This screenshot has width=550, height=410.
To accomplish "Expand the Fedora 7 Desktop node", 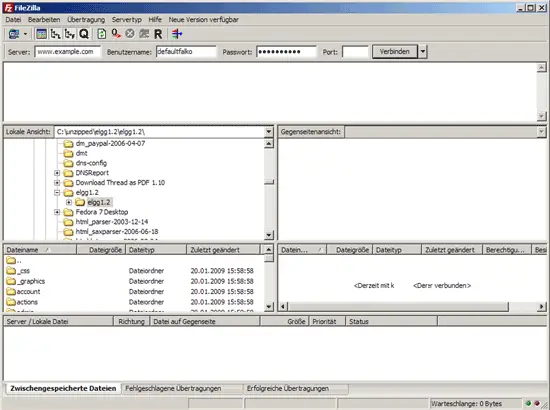I will (57, 212).
